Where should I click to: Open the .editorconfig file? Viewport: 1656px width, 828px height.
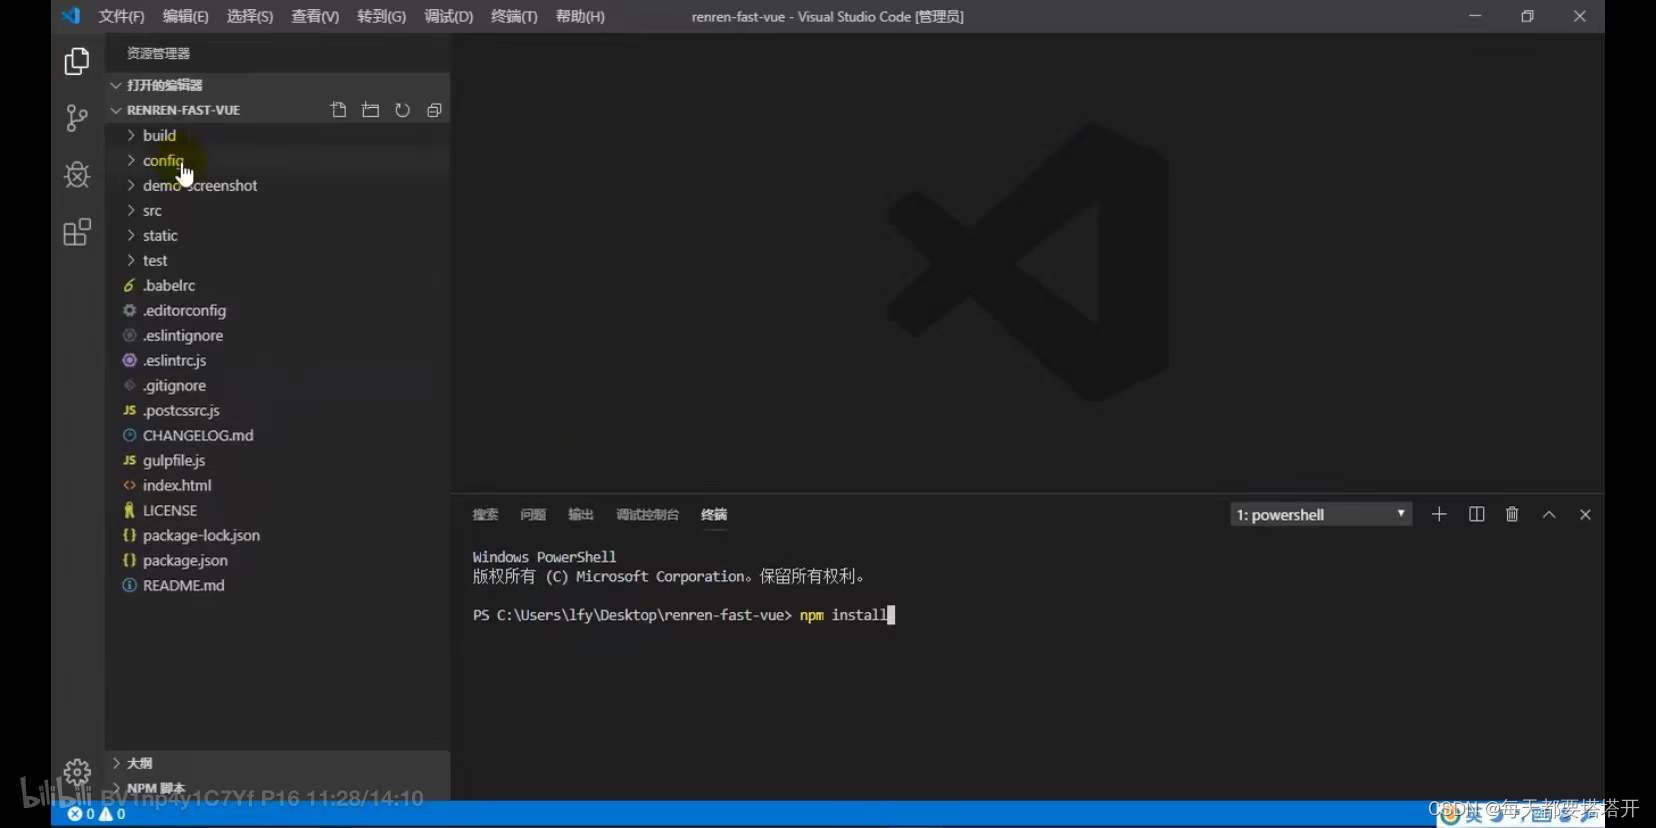[x=278, y=310]
